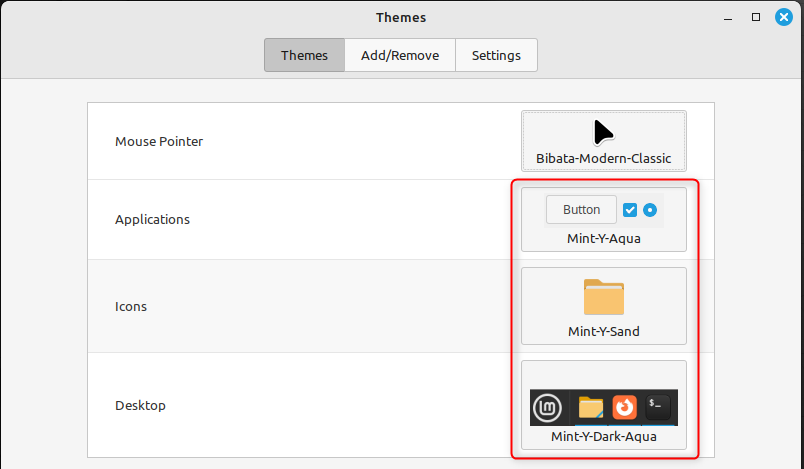This screenshot has width=804, height=469.
Task: Click the terminal icon in Desktop theme preview
Action: 658,407
